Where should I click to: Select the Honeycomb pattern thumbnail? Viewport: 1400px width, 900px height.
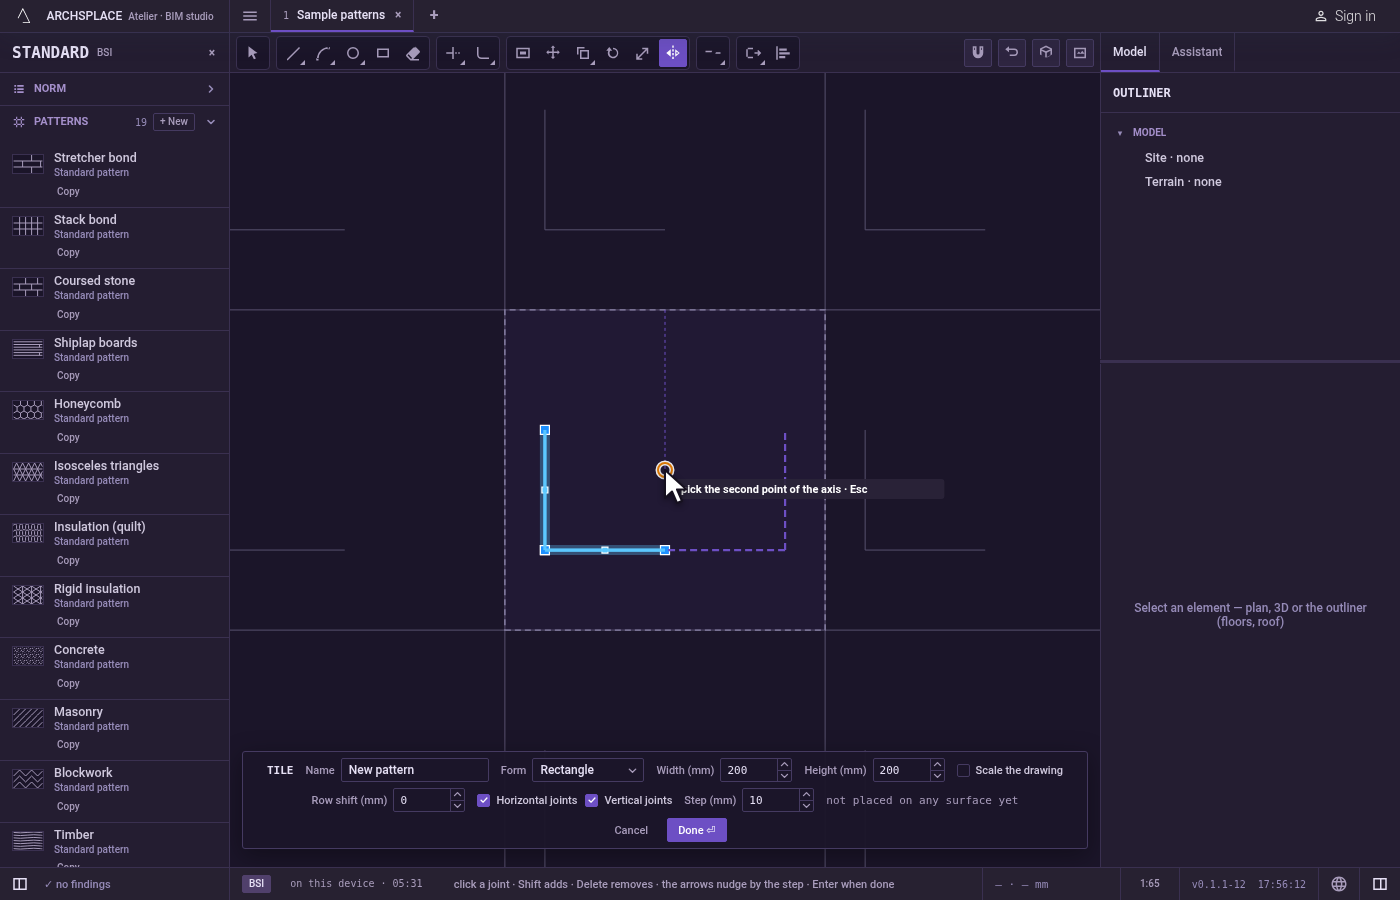coord(28,410)
